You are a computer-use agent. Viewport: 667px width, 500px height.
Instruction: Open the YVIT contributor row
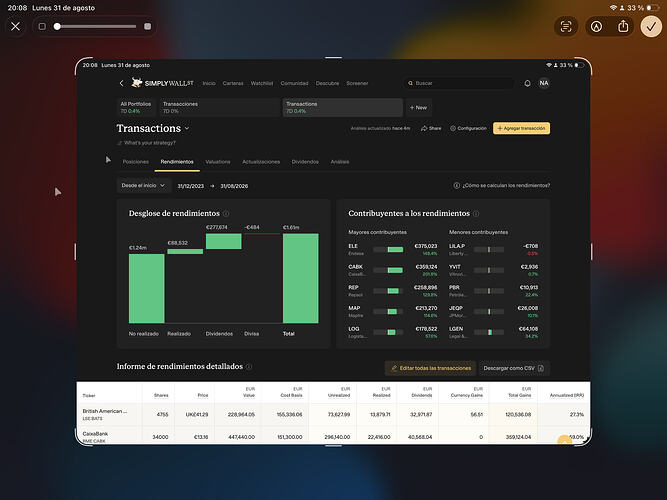pyautogui.click(x=493, y=270)
